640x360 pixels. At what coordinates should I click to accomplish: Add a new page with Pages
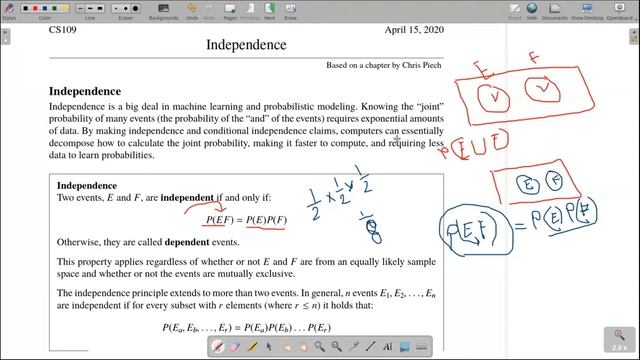[230, 11]
